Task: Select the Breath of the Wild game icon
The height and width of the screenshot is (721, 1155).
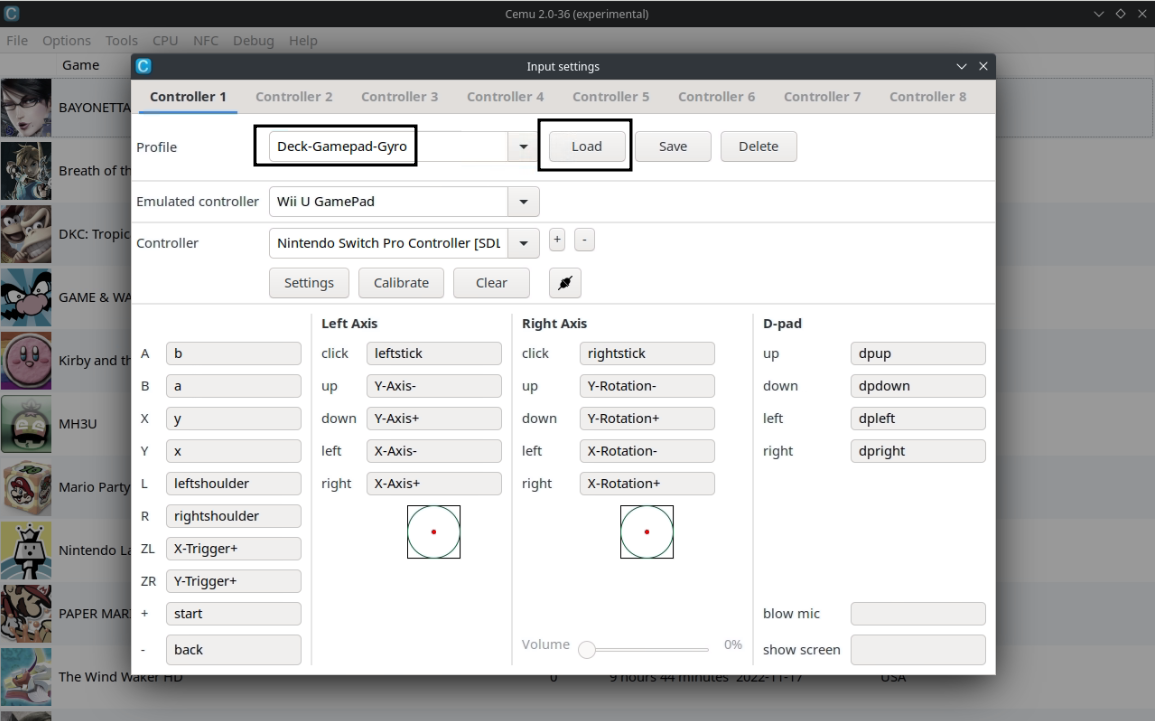Action: [27, 171]
